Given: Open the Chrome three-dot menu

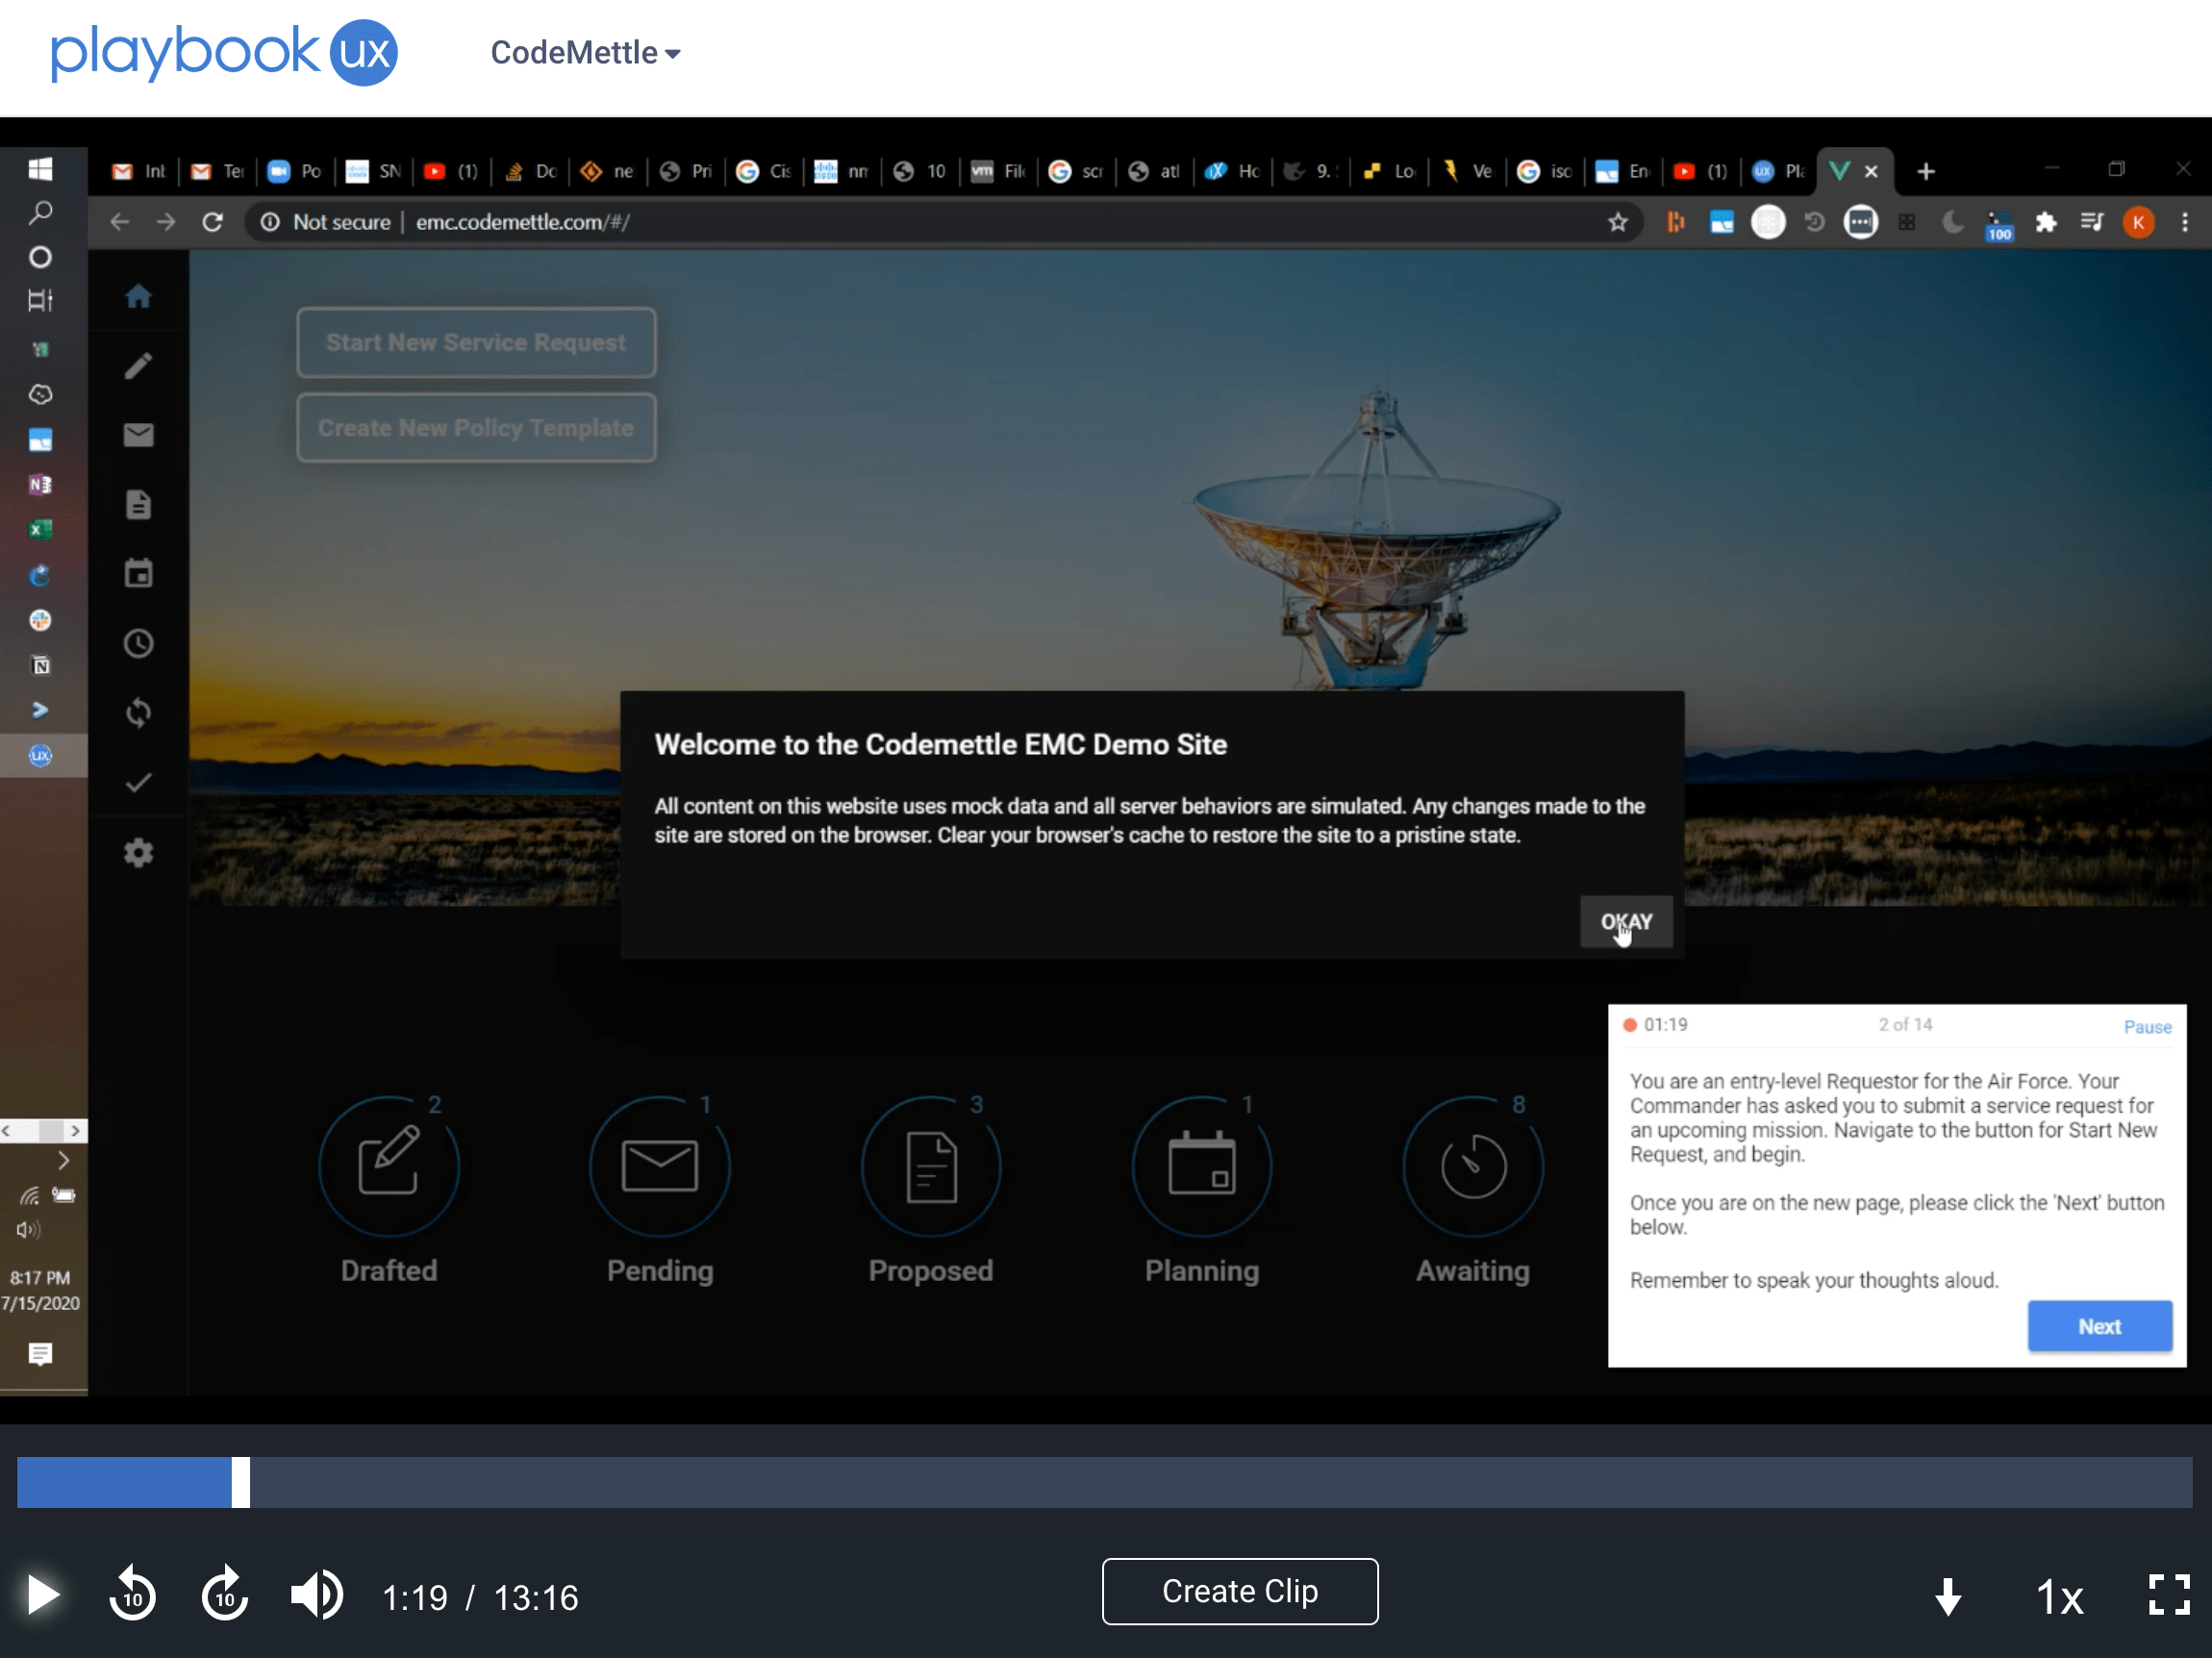Looking at the screenshot, I should [x=2185, y=222].
